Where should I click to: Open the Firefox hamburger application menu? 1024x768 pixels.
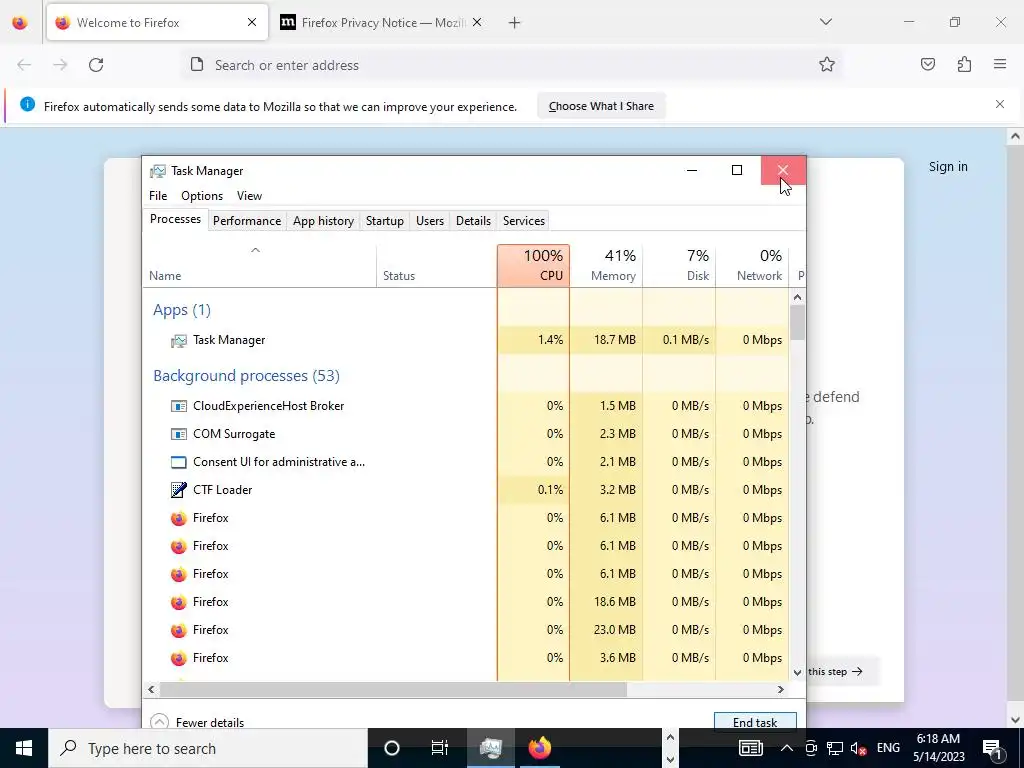[x=1000, y=64]
